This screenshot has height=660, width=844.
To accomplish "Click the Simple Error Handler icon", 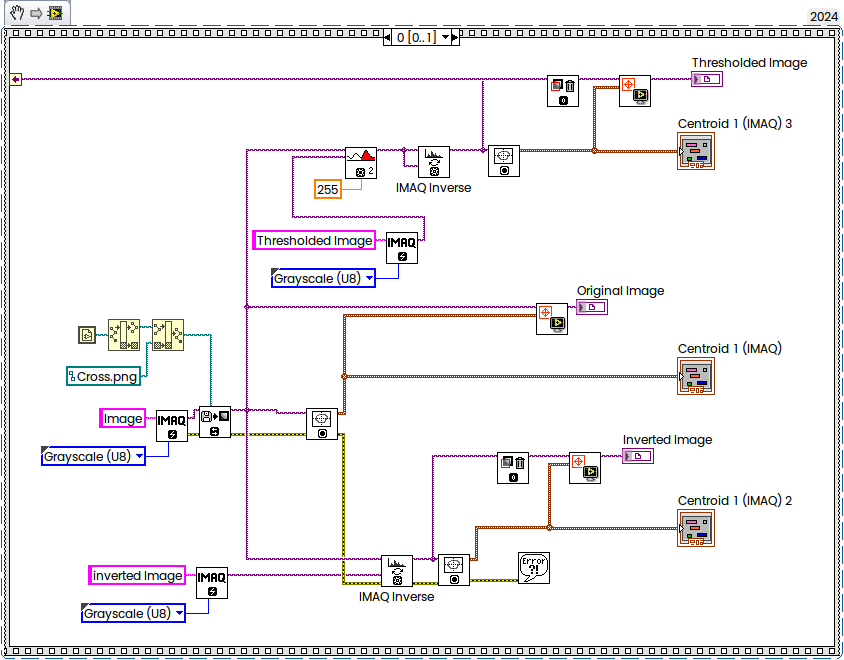I will click(x=534, y=567).
